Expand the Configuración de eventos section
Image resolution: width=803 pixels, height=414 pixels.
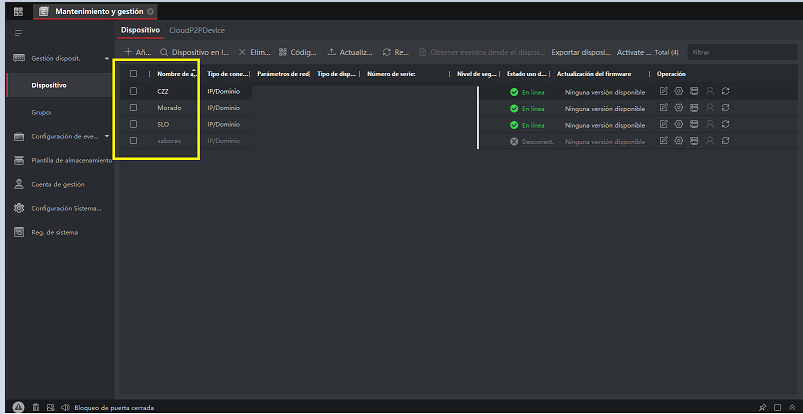(107, 136)
